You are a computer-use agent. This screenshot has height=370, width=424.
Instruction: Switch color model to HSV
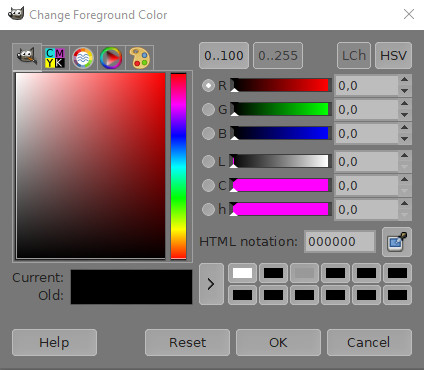pyautogui.click(x=393, y=56)
